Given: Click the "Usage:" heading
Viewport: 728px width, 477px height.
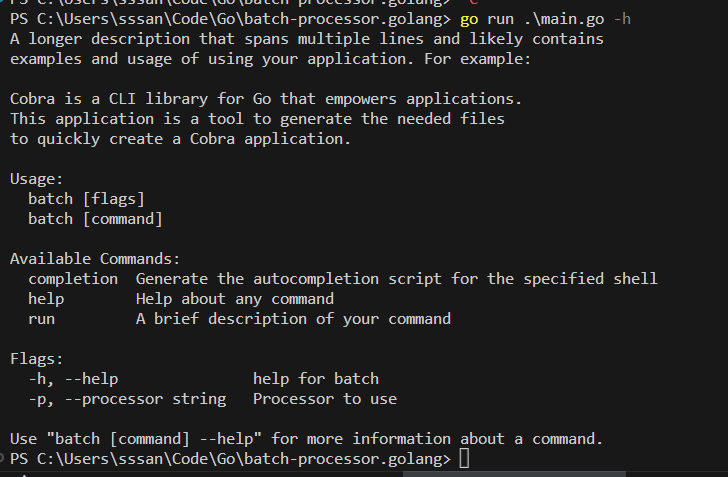Looking at the screenshot, I should (37, 179).
